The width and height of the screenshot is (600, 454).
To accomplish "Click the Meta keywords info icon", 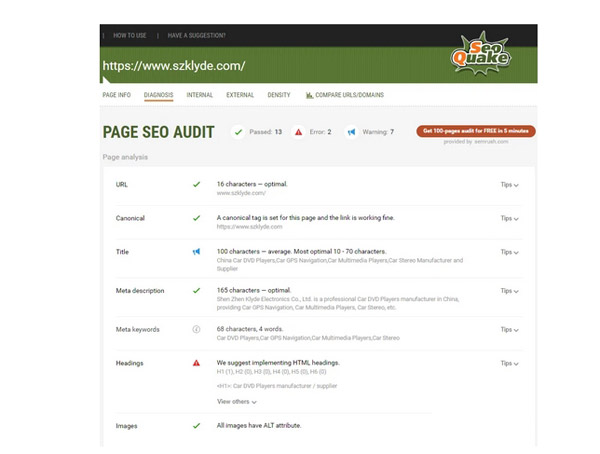I will tap(196, 329).
